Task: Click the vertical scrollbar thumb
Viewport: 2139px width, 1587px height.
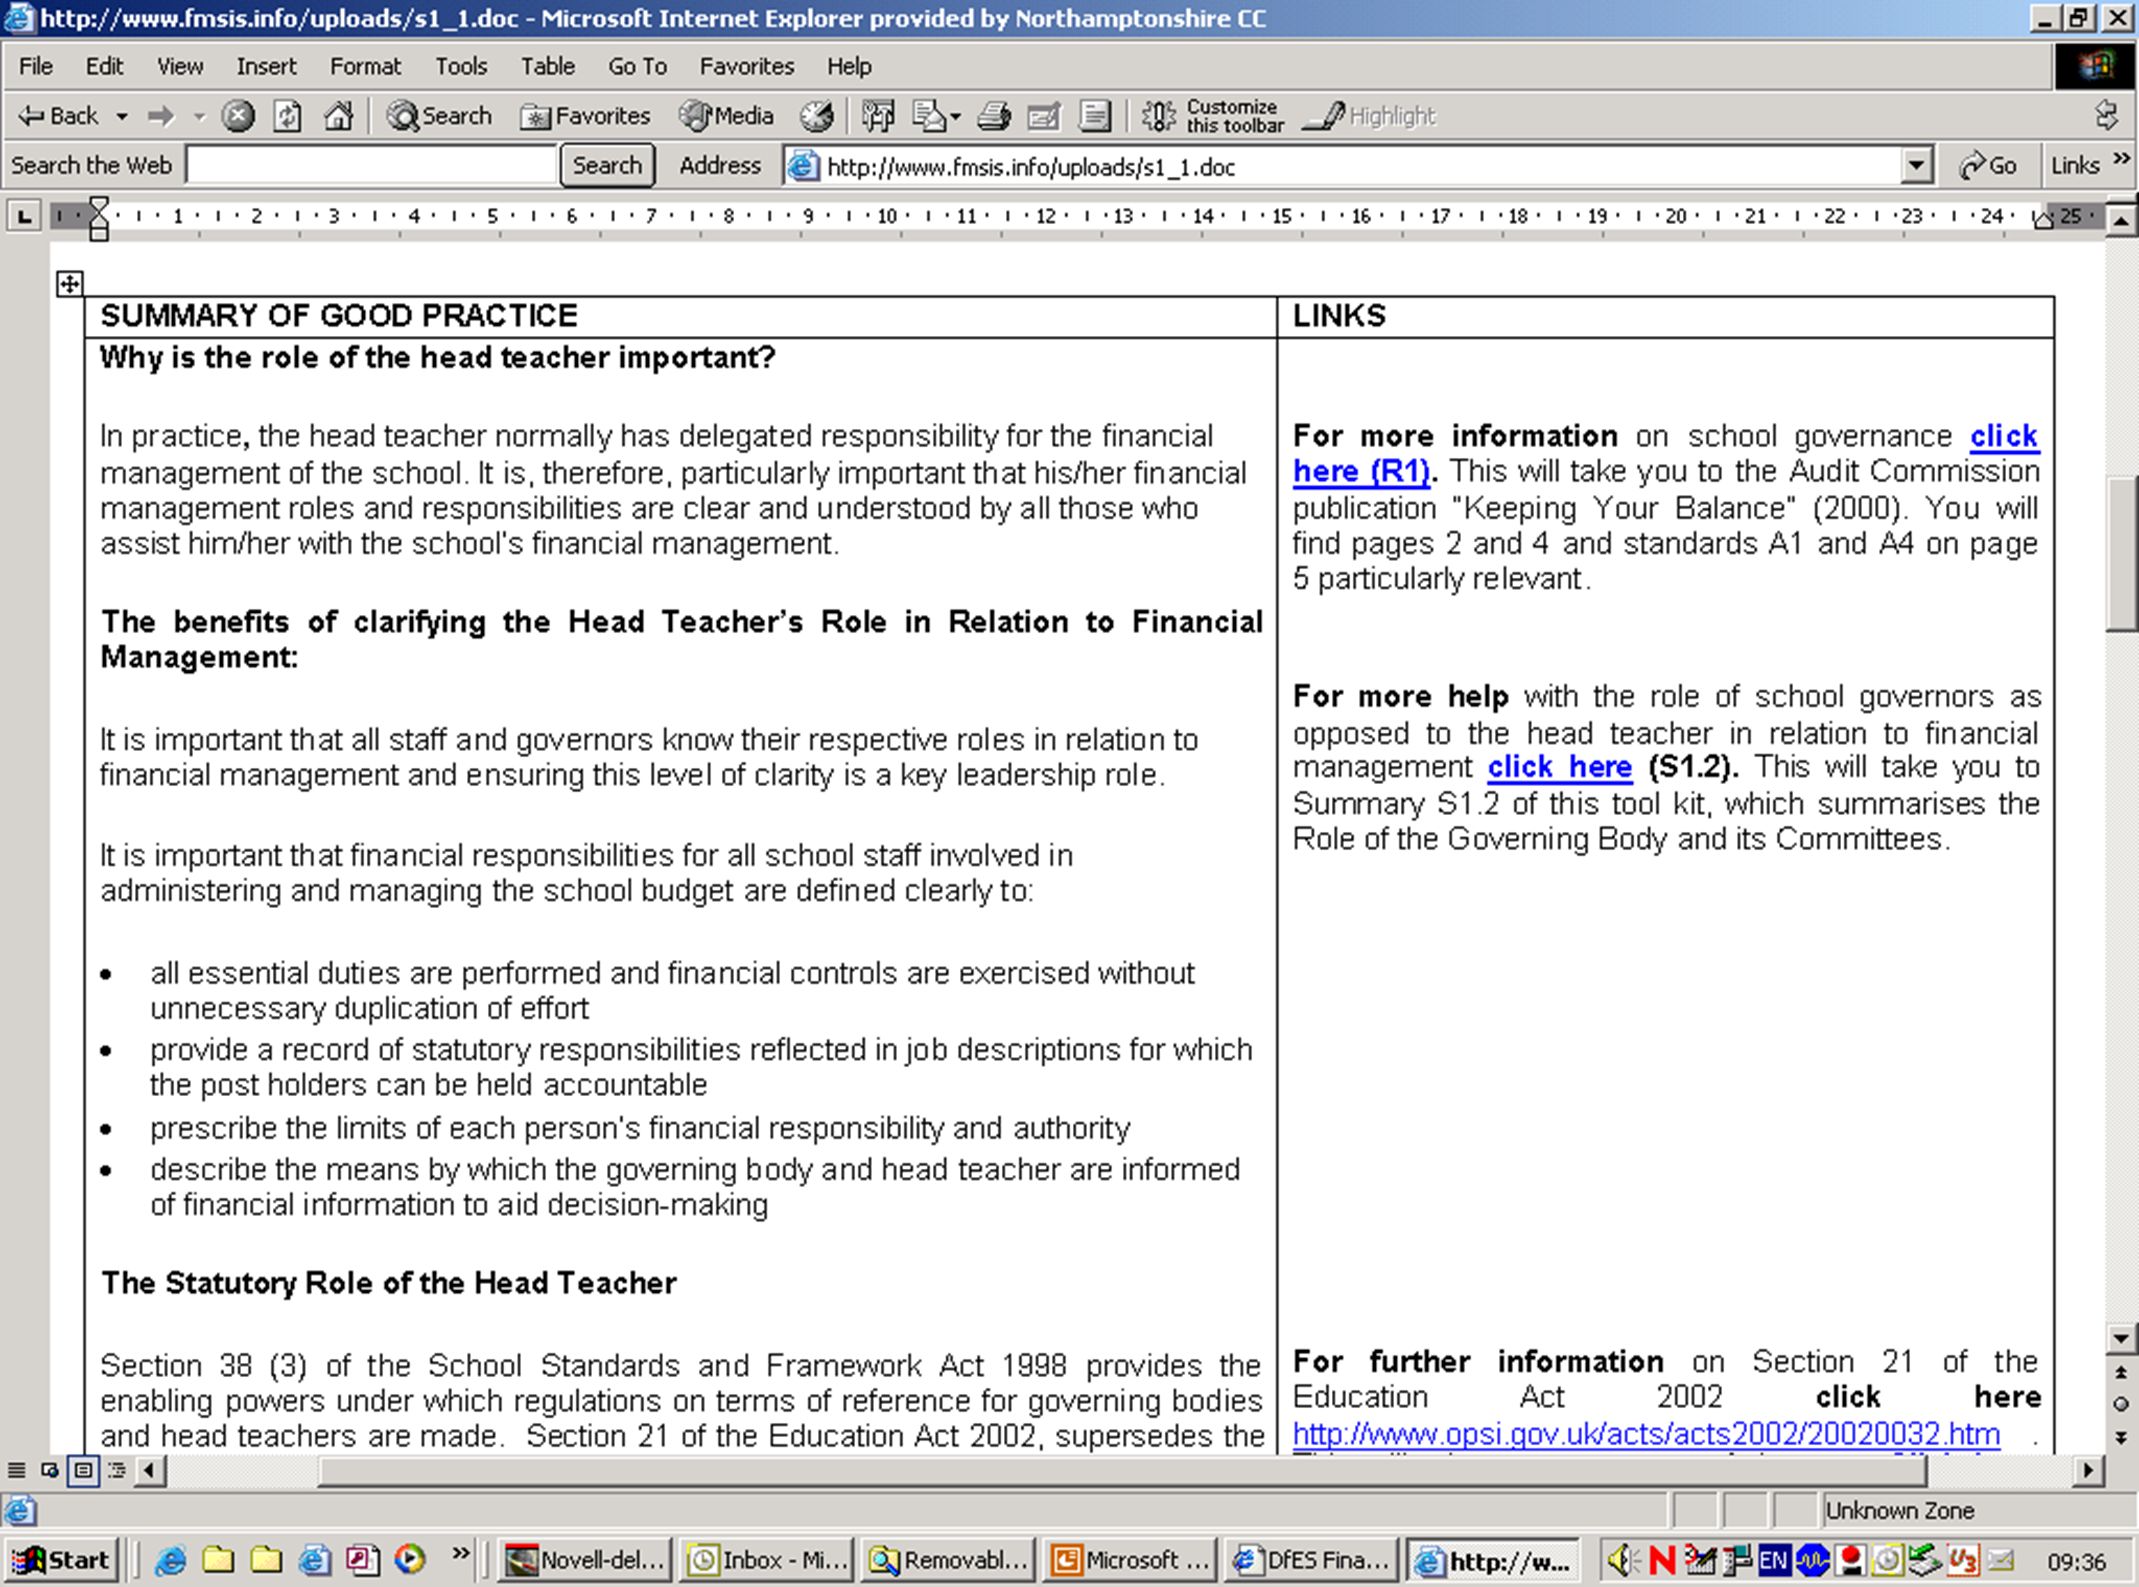Action: pos(2121,553)
